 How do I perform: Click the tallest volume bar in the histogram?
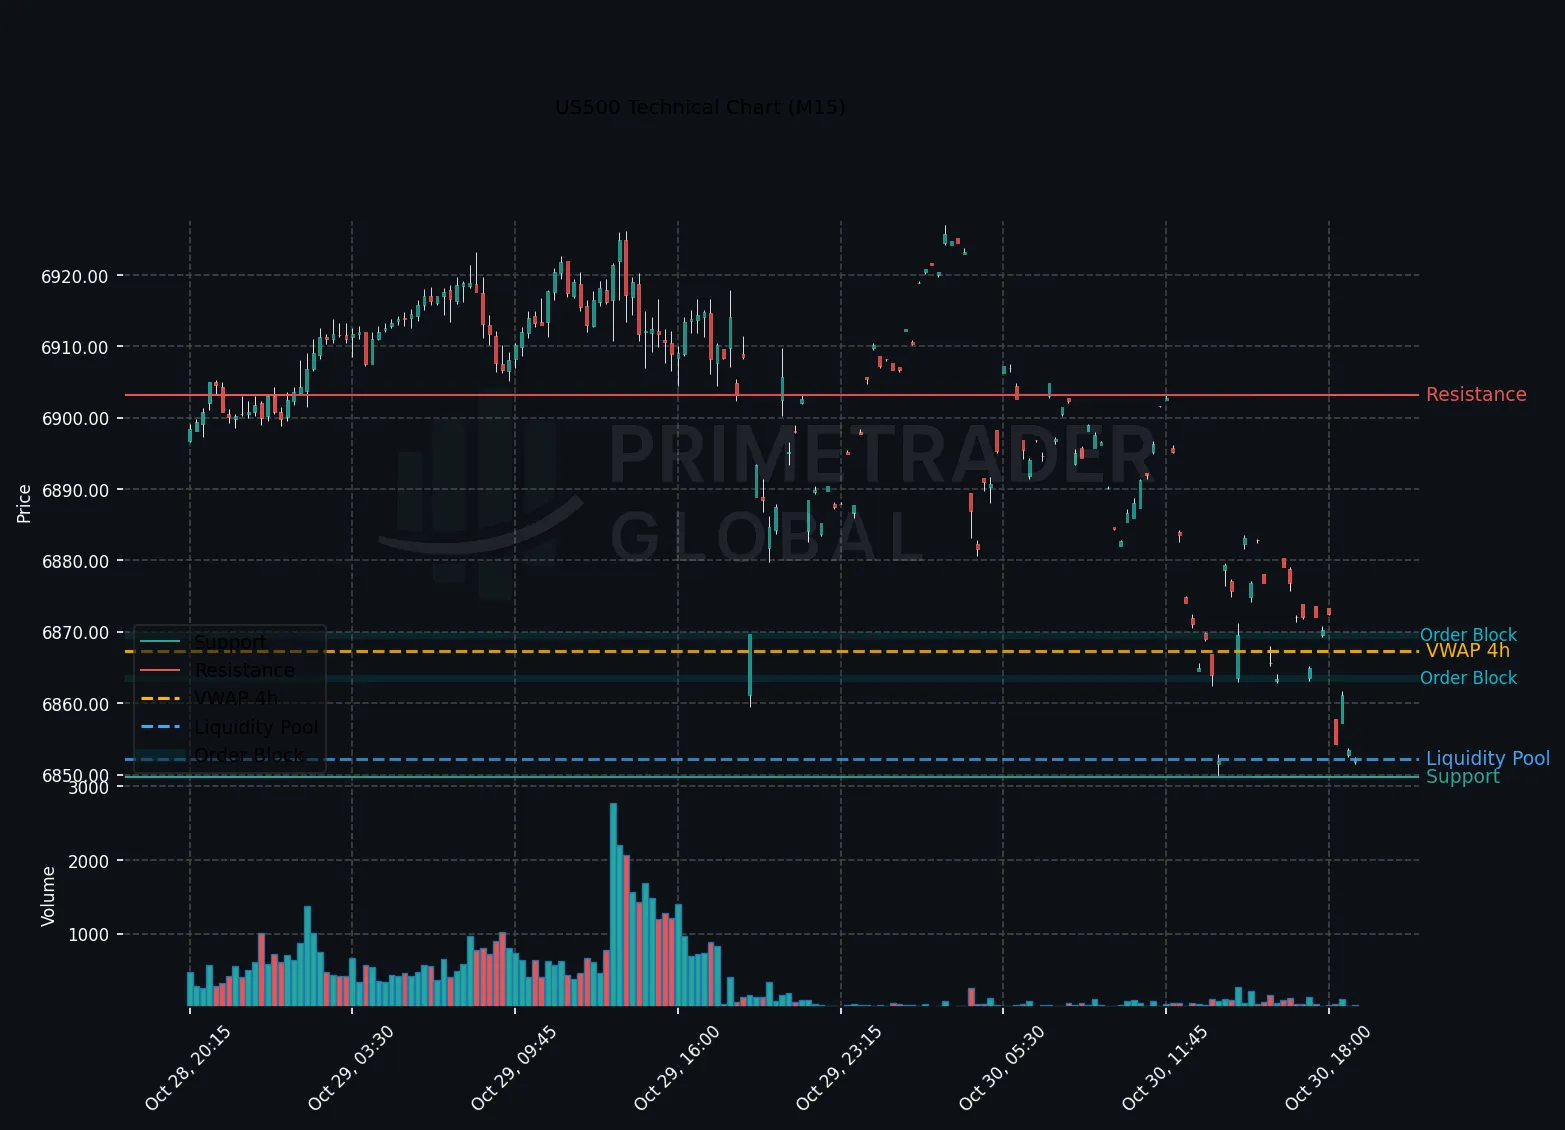pos(613,904)
